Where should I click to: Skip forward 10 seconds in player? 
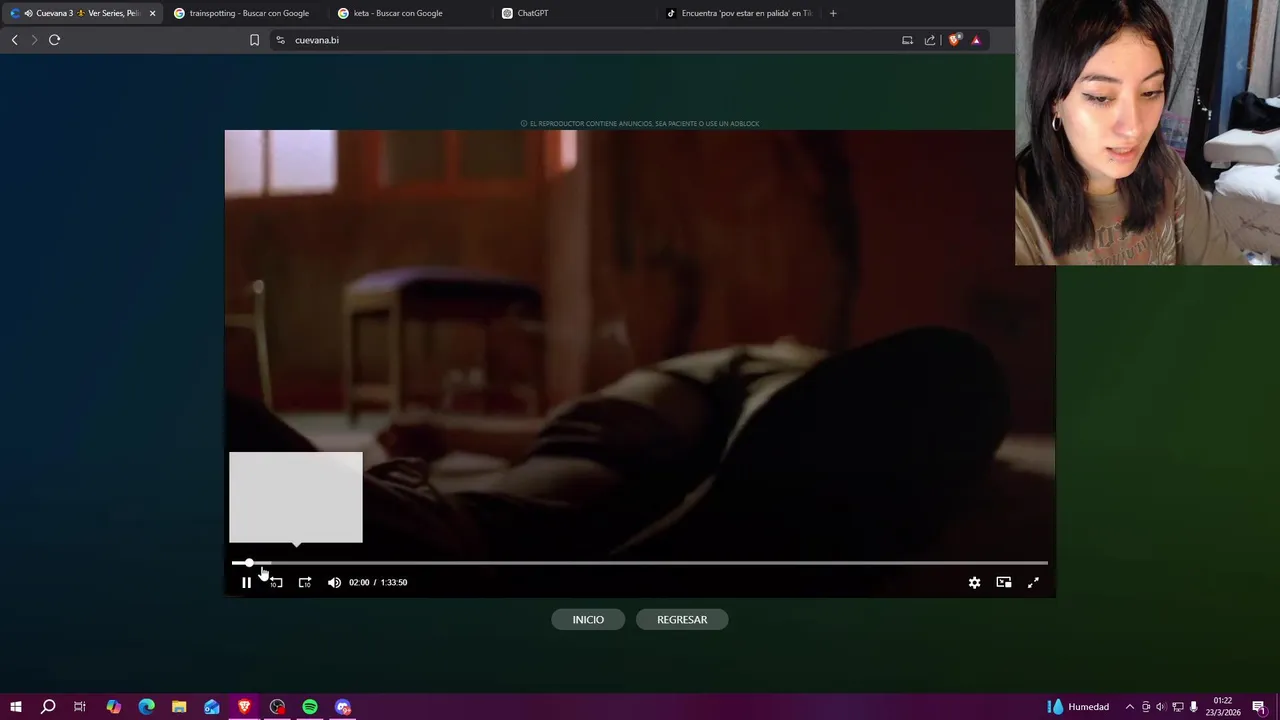[305, 582]
